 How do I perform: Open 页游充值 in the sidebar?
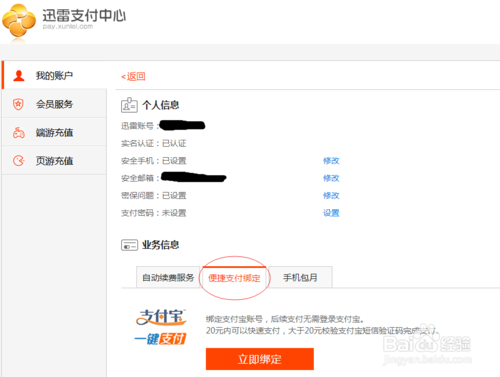pos(54,161)
